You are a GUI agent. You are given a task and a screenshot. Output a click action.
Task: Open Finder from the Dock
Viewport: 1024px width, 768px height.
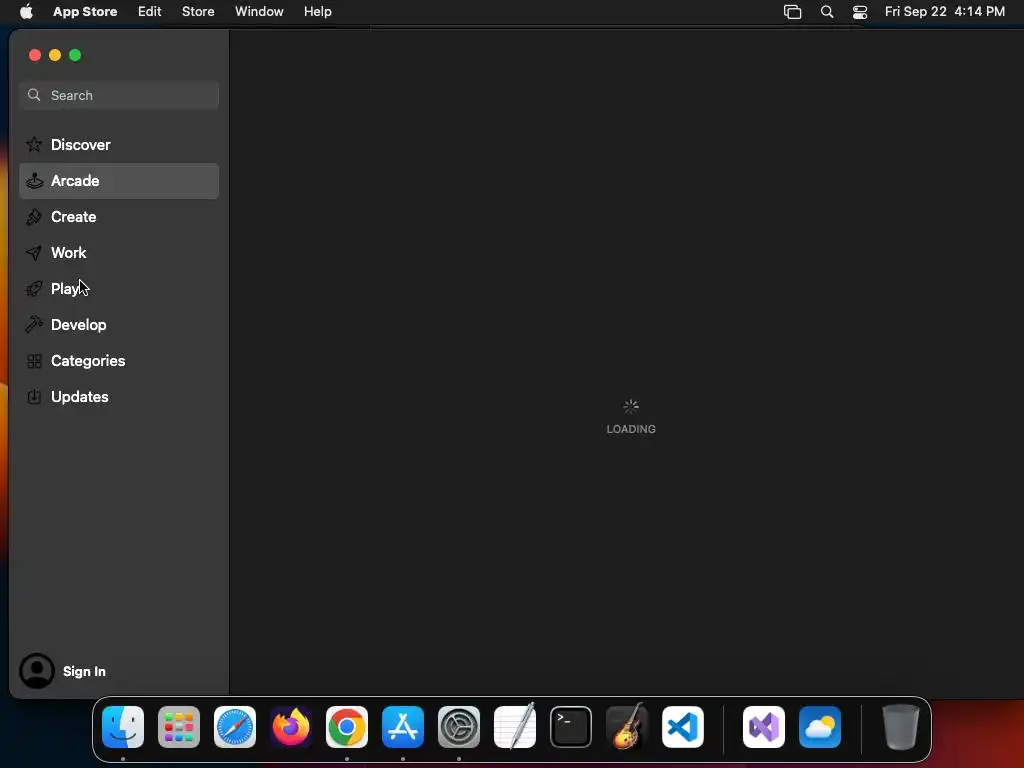point(123,727)
